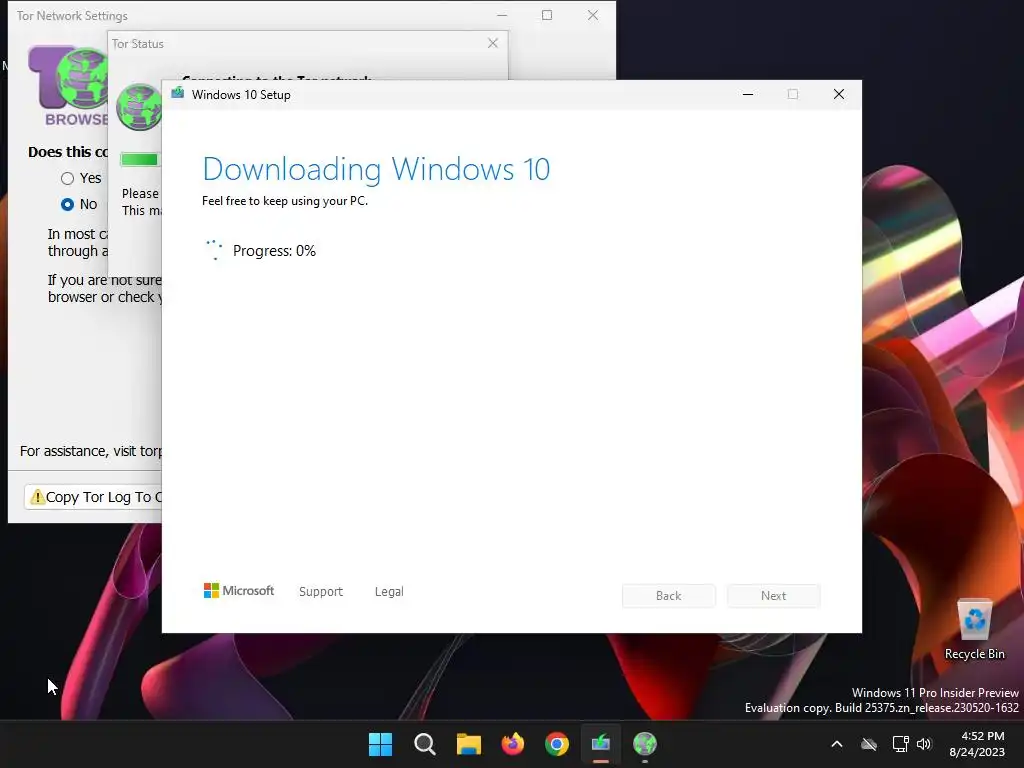Select the Yes radio in Tor Network Settings
This screenshot has height=768, width=1024.
pyautogui.click(x=67, y=178)
